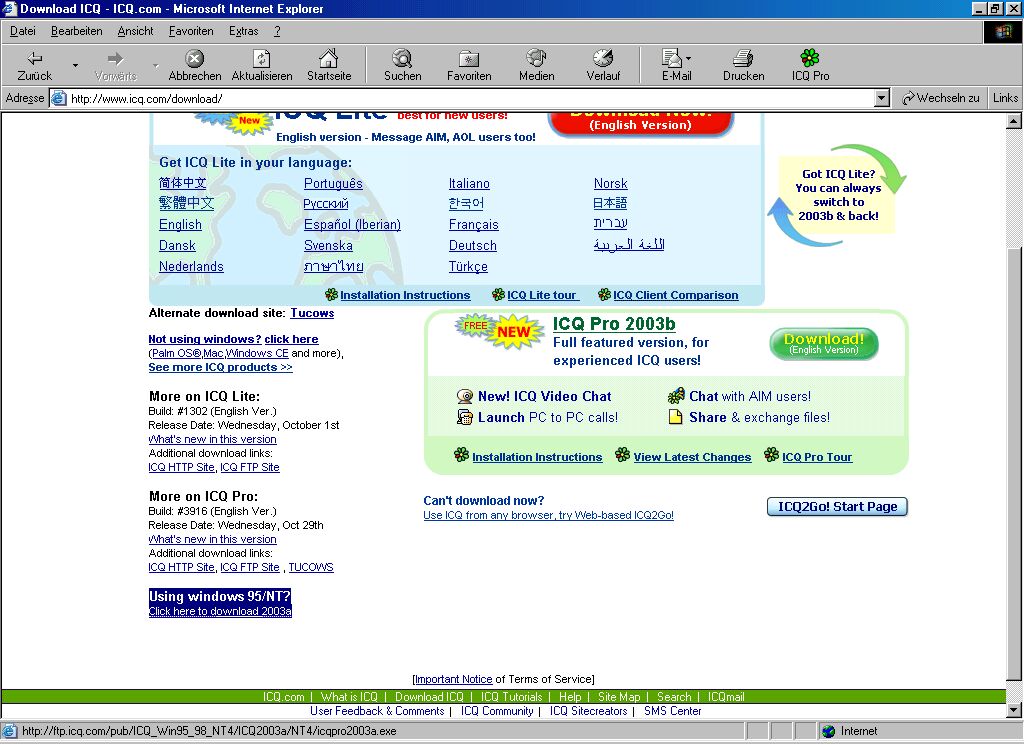The width and height of the screenshot is (1024, 744).
Task: Open the Datei menu
Action: point(23,31)
